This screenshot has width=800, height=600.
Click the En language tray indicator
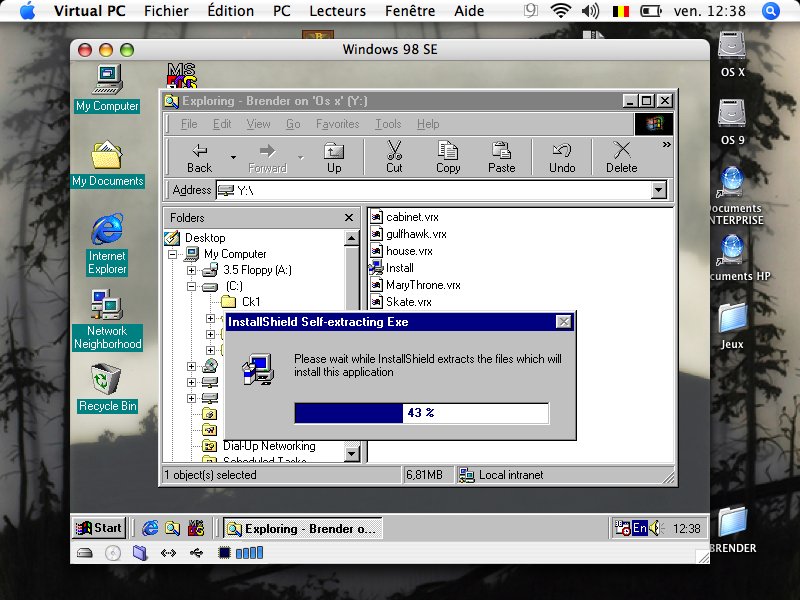(639, 529)
